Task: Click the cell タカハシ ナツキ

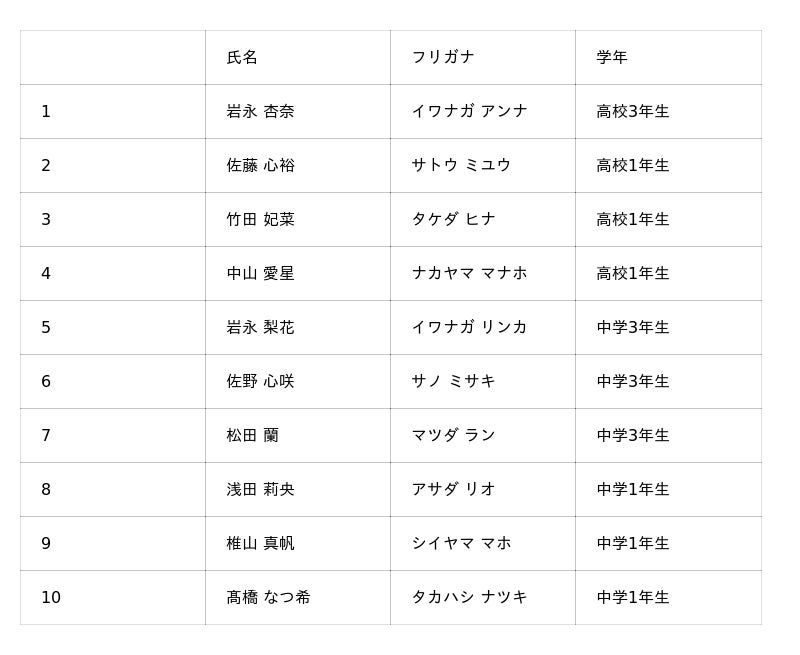Action: pos(469,598)
